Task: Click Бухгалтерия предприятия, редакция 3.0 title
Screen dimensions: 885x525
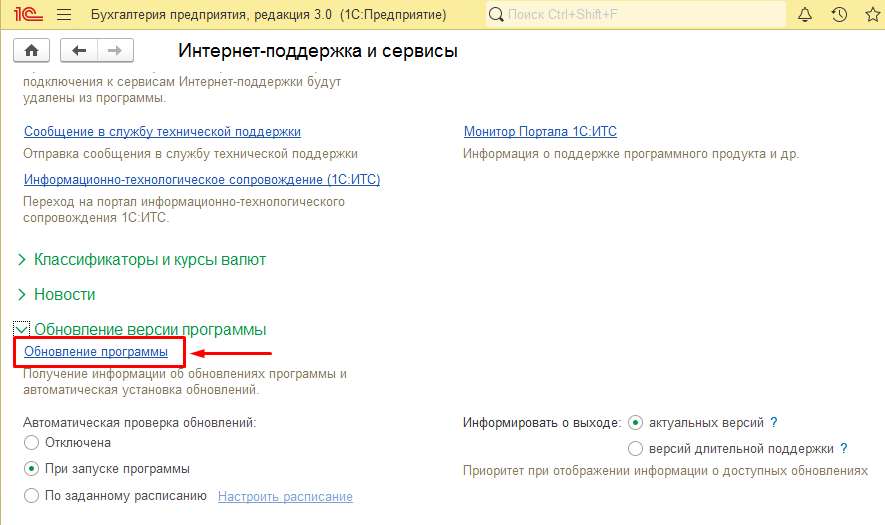Action: [x=212, y=15]
